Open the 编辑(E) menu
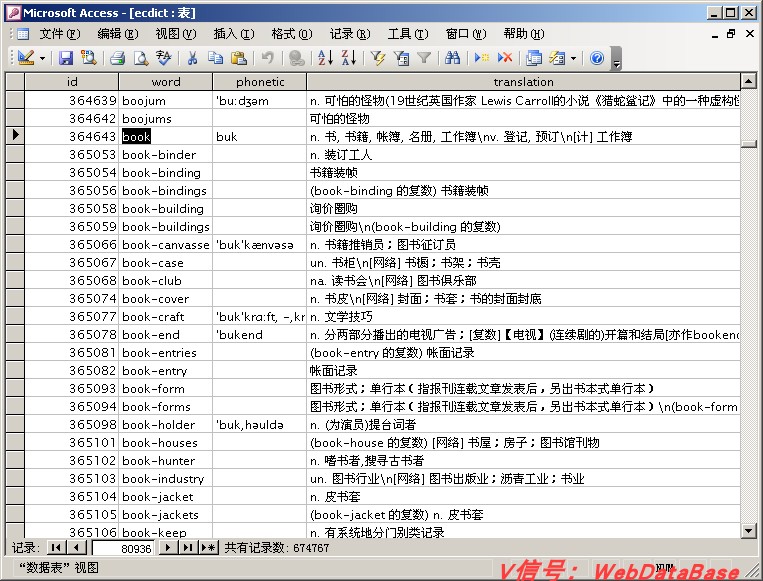Image resolution: width=763 pixels, height=581 pixels. tap(118, 34)
